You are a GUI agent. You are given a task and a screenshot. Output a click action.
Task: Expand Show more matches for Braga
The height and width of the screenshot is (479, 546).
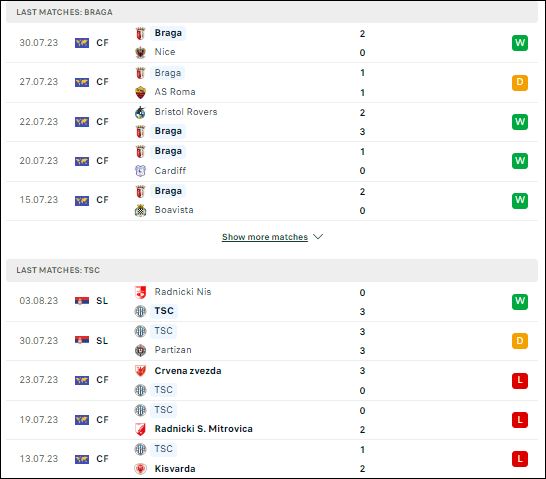[265, 237]
